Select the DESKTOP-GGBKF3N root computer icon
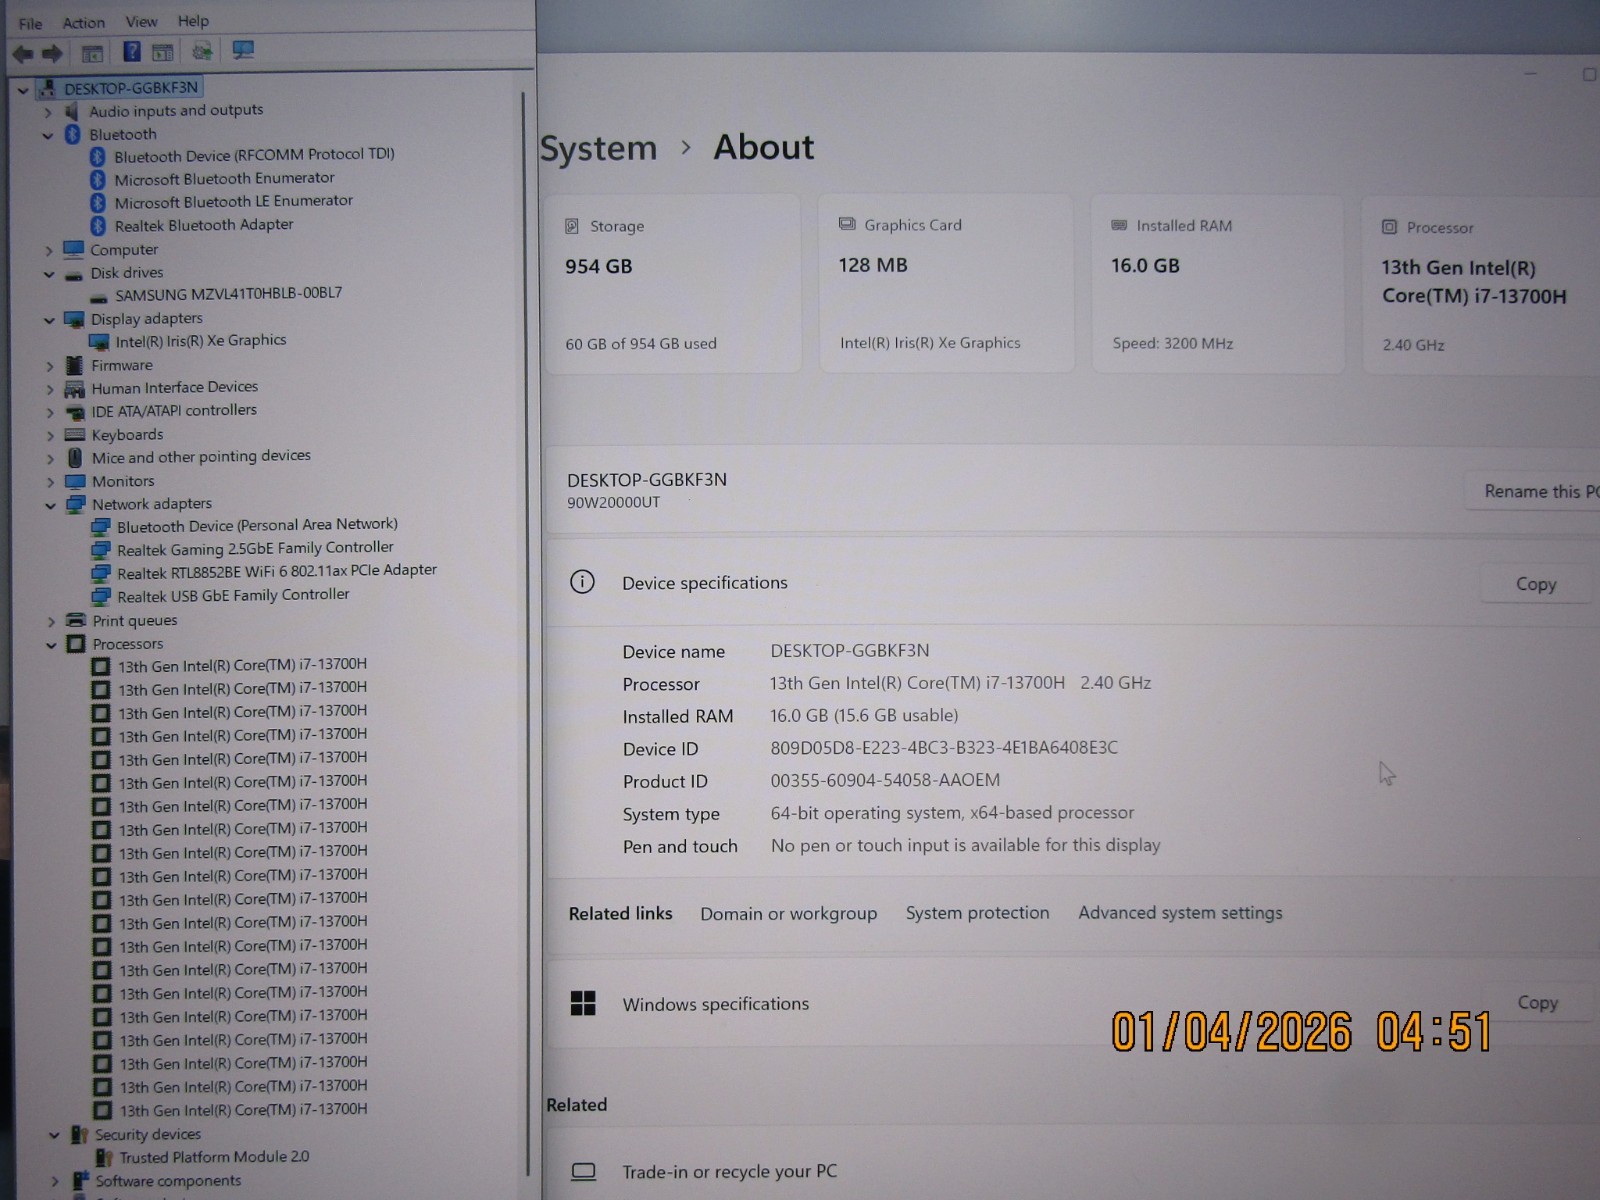1600x1200 pixels. click(47, 88)
